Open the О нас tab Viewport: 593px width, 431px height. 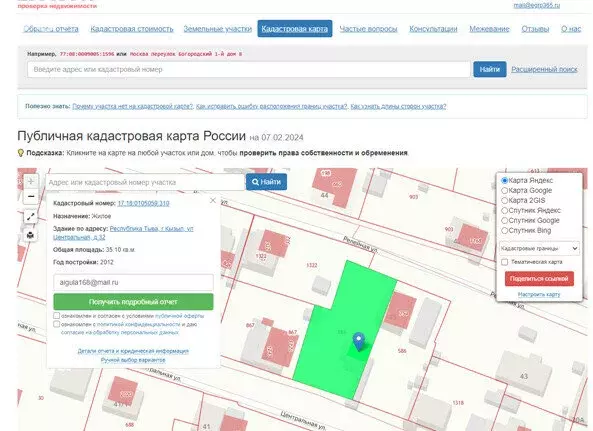571,29
